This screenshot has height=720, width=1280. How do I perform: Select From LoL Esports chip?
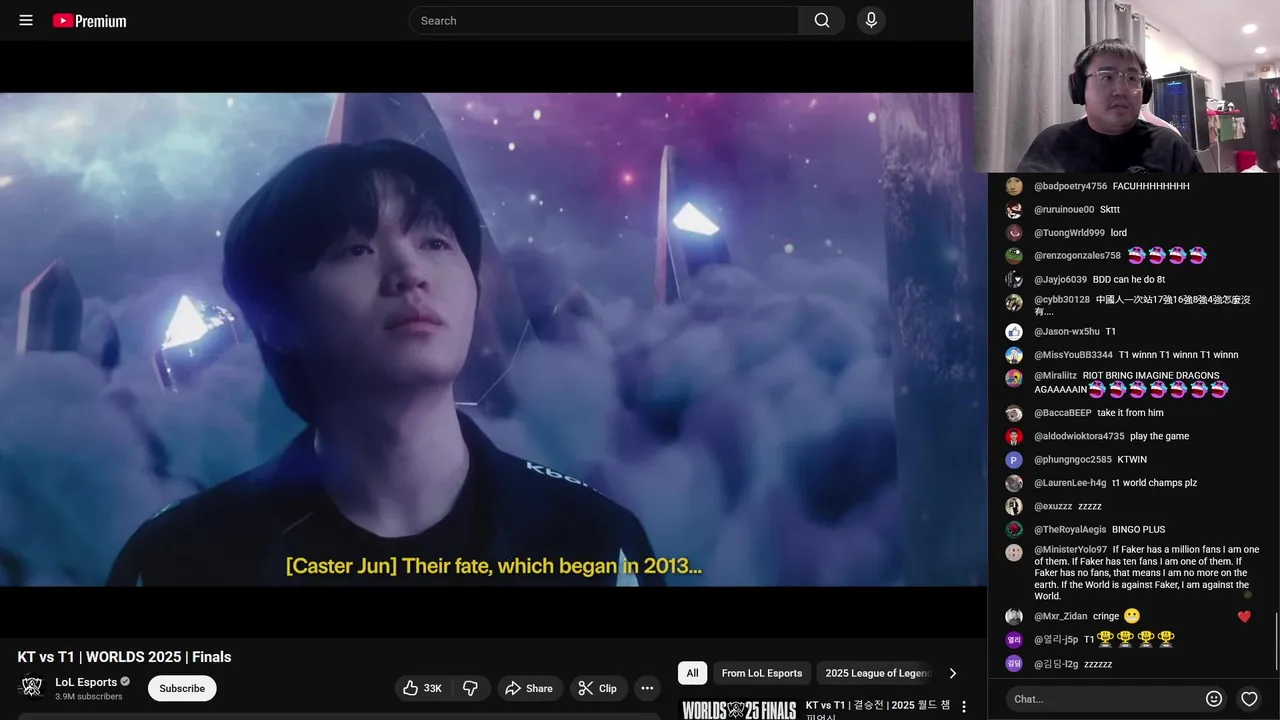click(x=762, y=673)
